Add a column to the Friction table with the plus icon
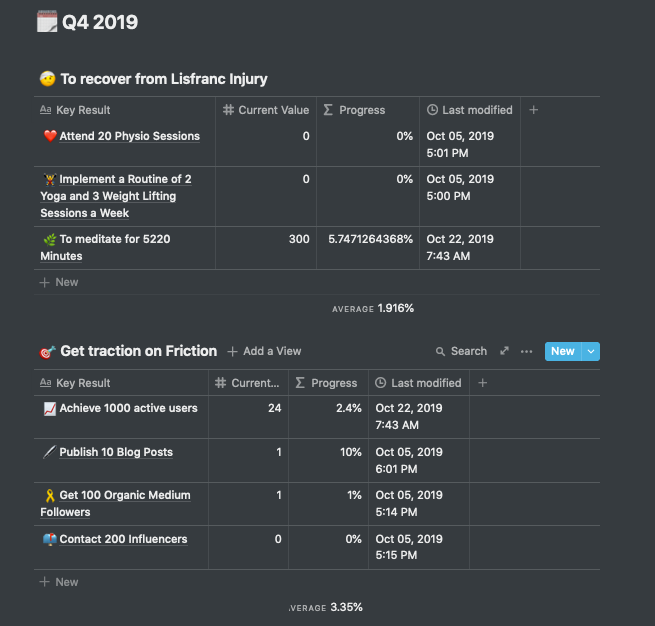Image resolution: width=655 pixels, height=626 pixels. click(x=482, y=383)
